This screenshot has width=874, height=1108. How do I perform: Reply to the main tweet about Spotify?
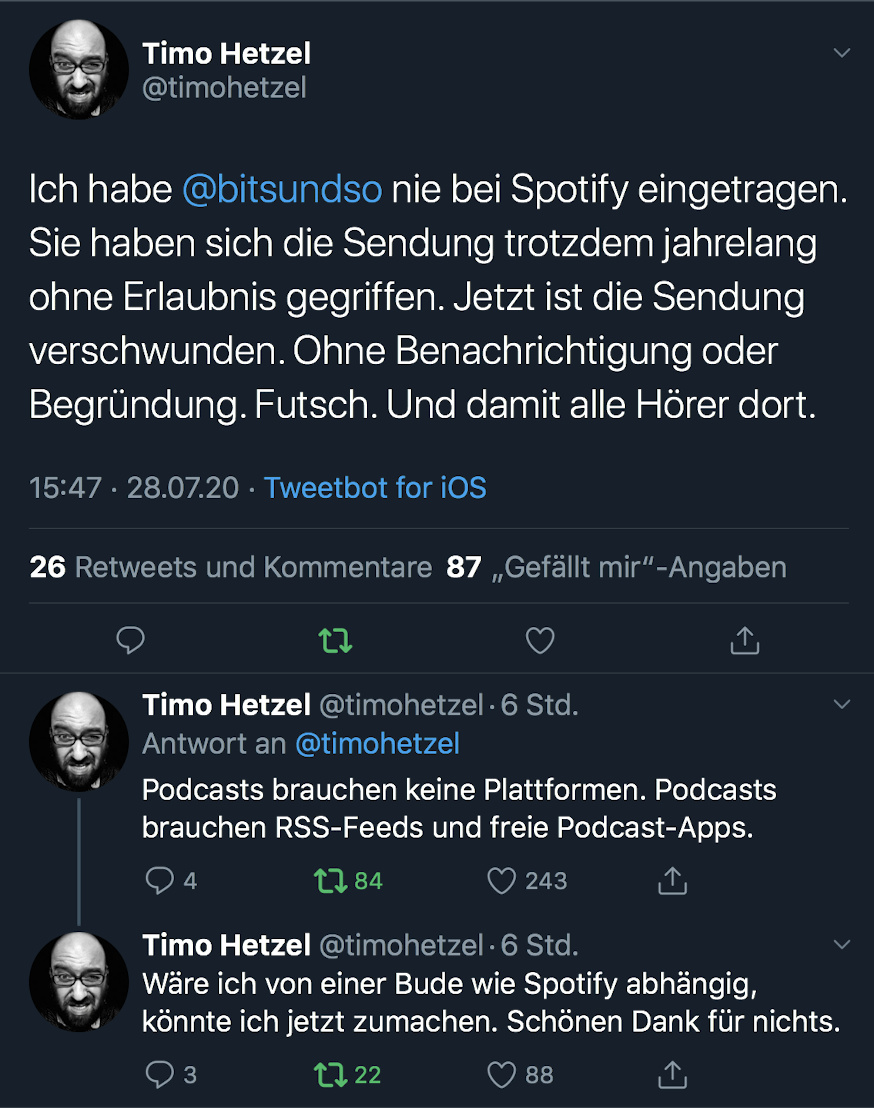coord(131,640)
